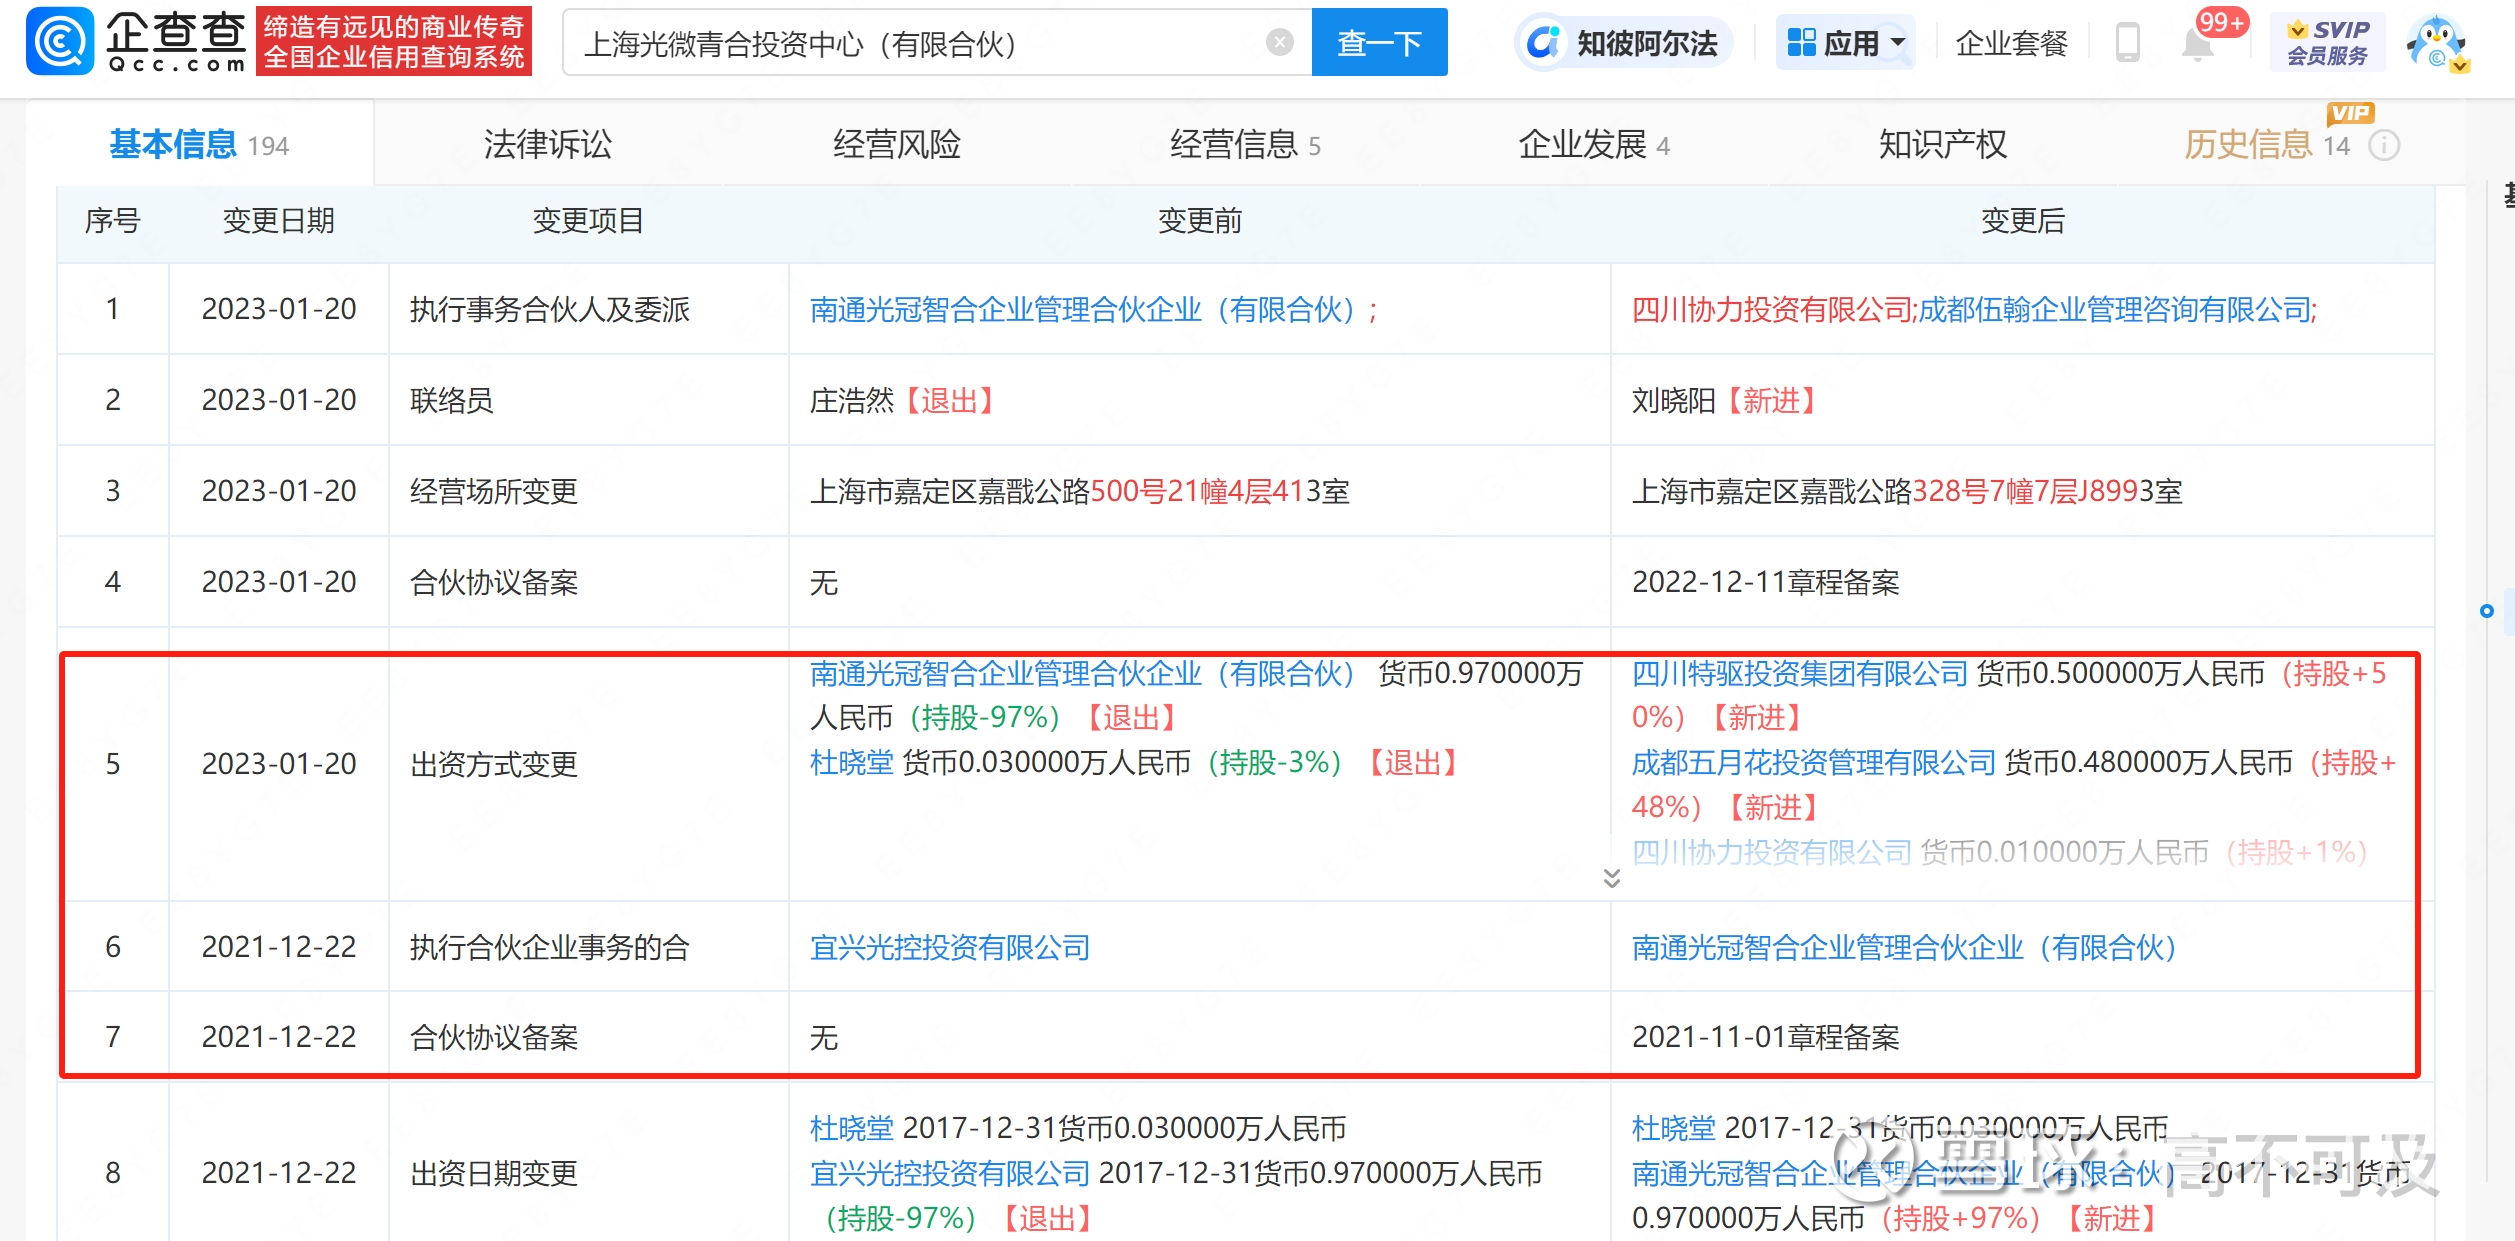
Task: Click 变更前 column header
Action: click(x=1199, y=221)
